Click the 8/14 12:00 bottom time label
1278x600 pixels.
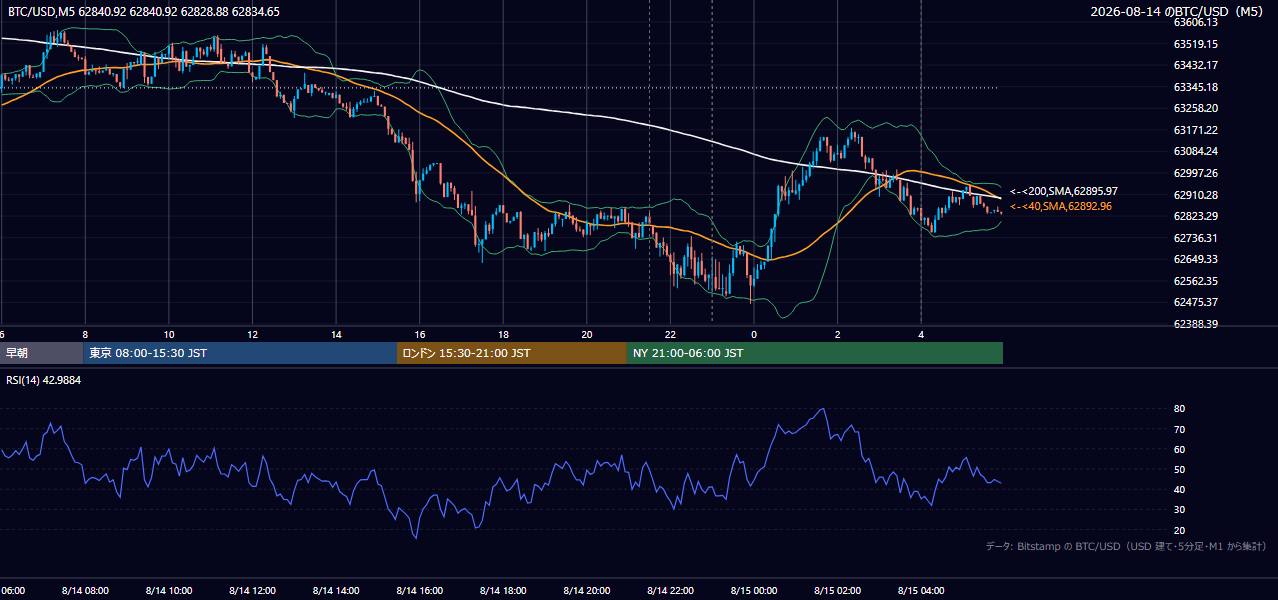pos(252,591)
